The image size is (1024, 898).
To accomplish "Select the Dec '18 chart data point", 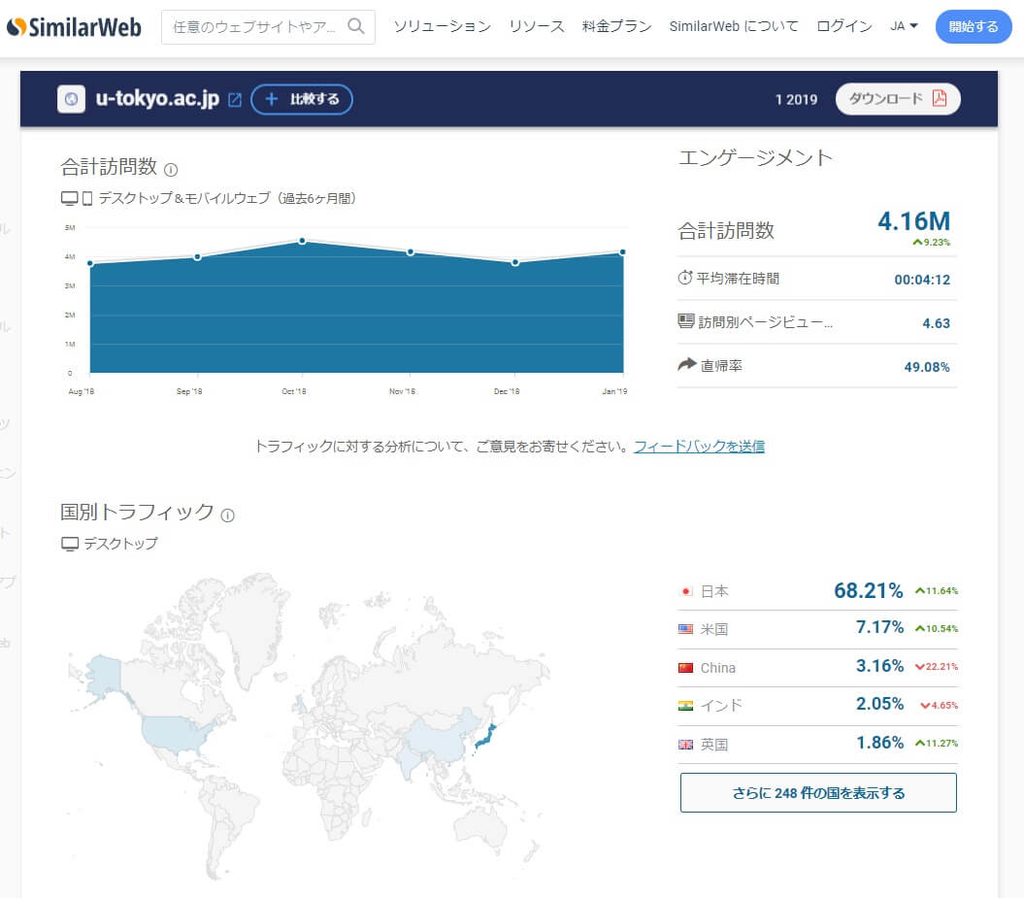I will (515, 262).
